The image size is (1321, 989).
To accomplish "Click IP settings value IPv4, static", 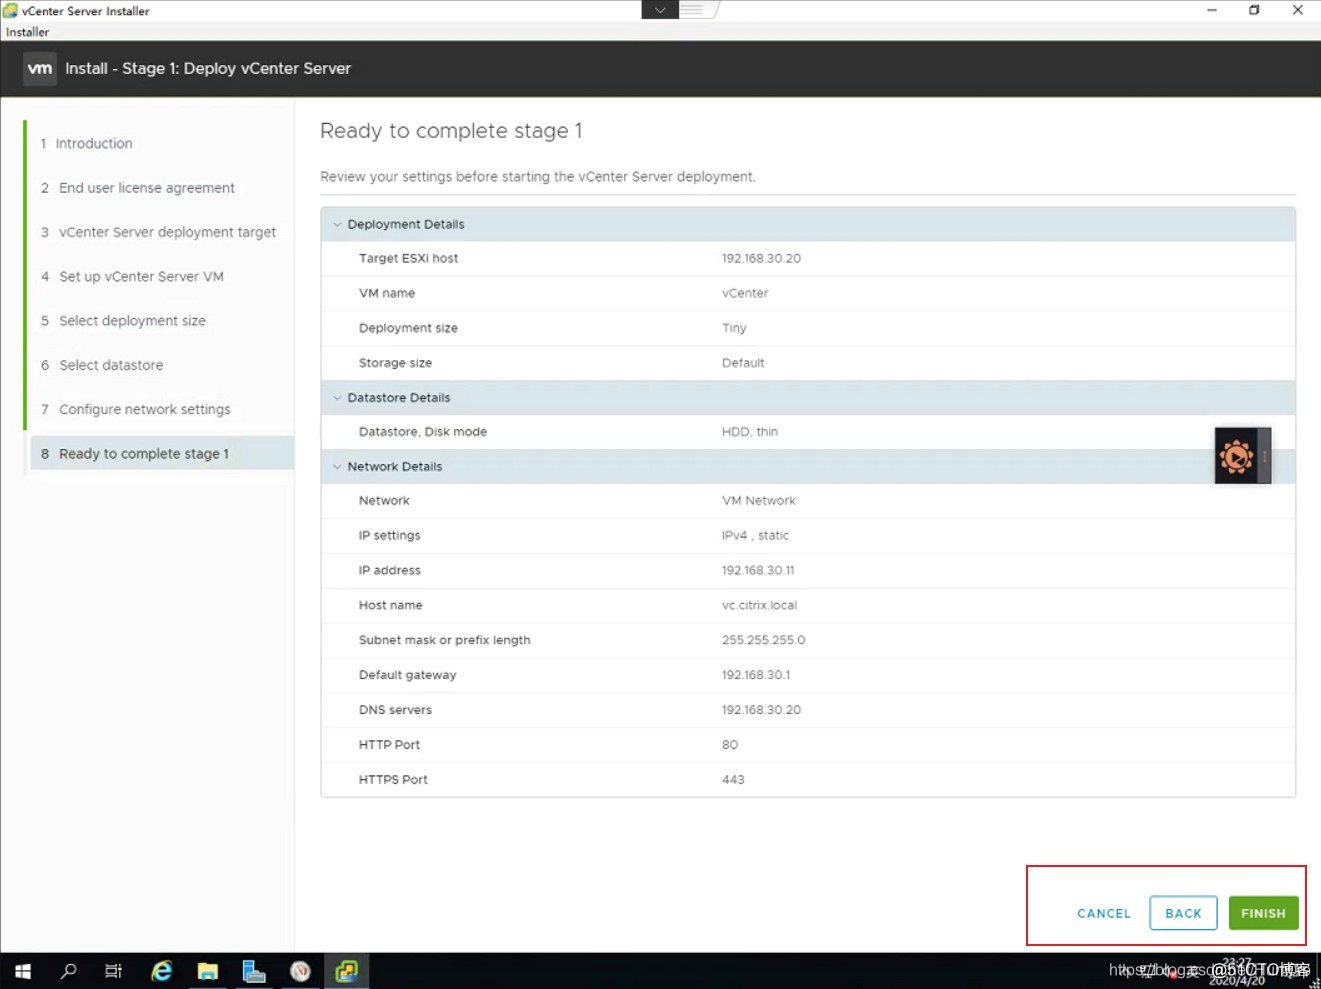I will [755, 536].
